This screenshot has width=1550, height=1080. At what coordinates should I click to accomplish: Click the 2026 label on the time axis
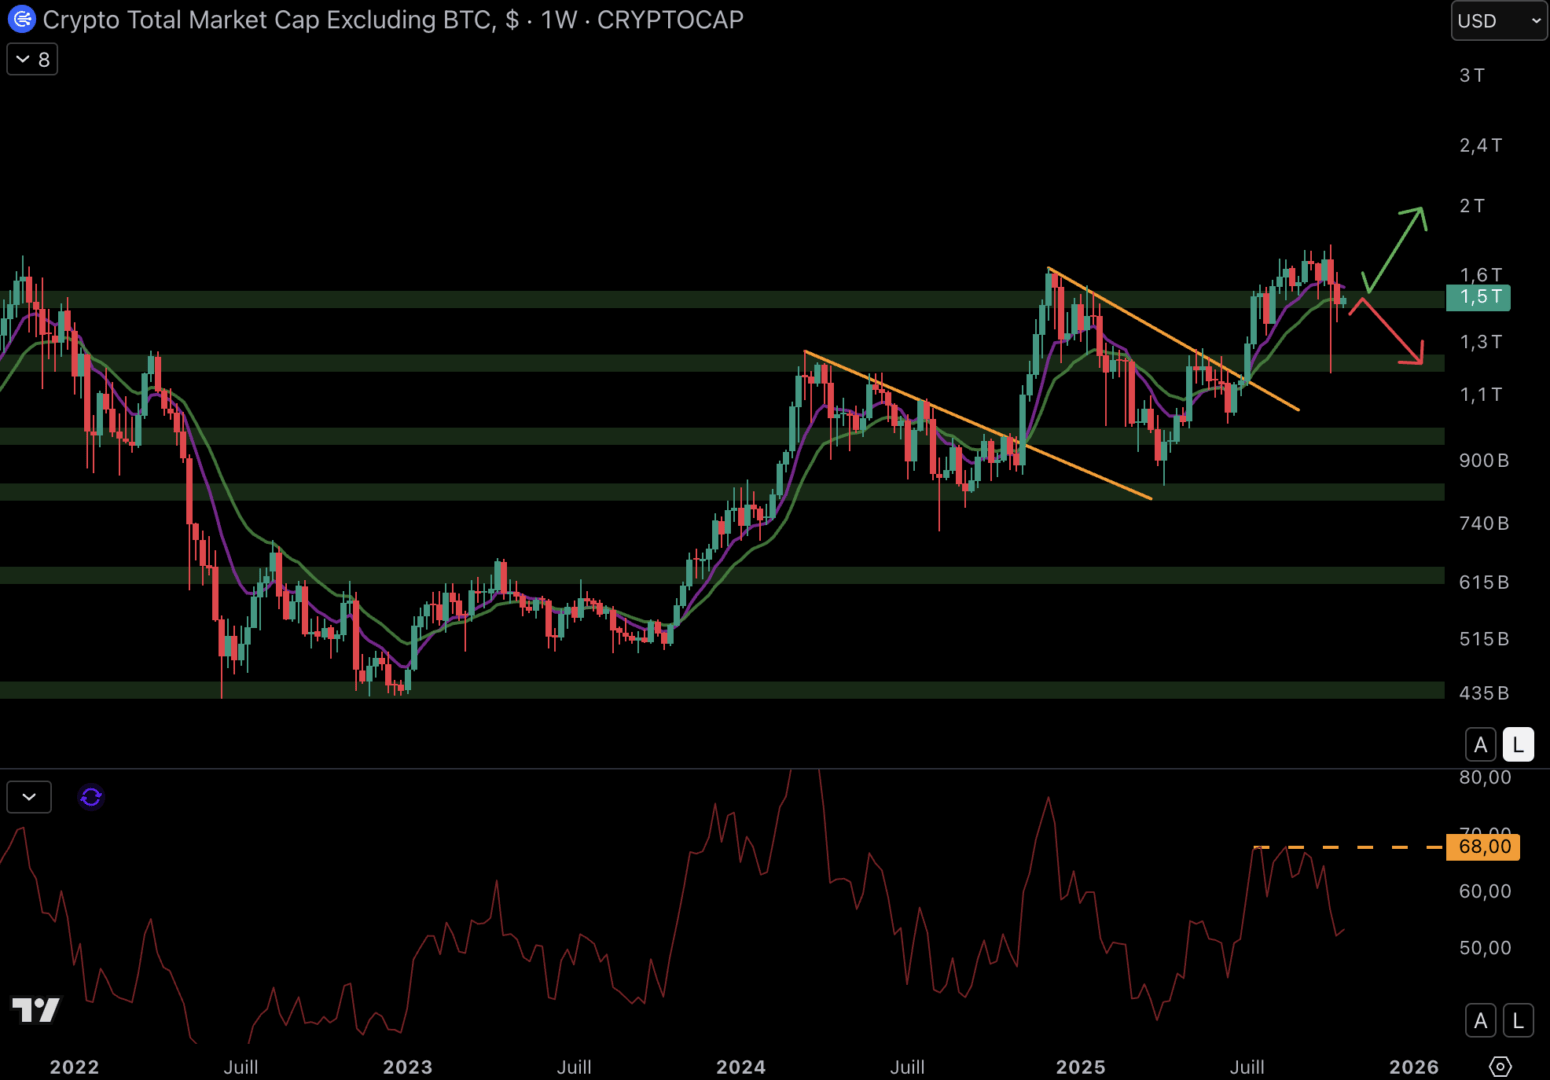[x=1413, y=1067]
